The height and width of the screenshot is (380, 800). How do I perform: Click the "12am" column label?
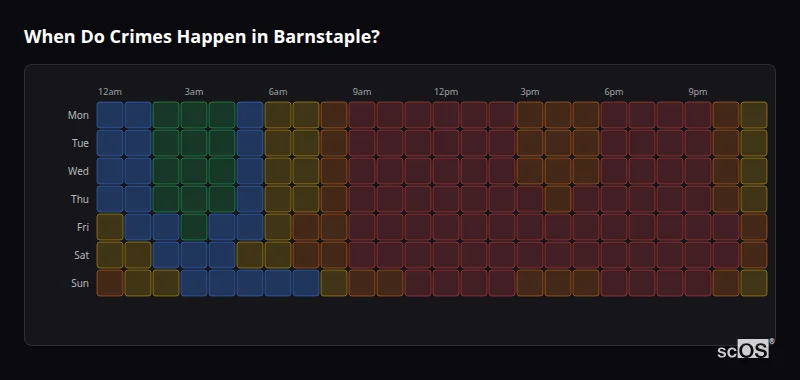coord(110,92)
